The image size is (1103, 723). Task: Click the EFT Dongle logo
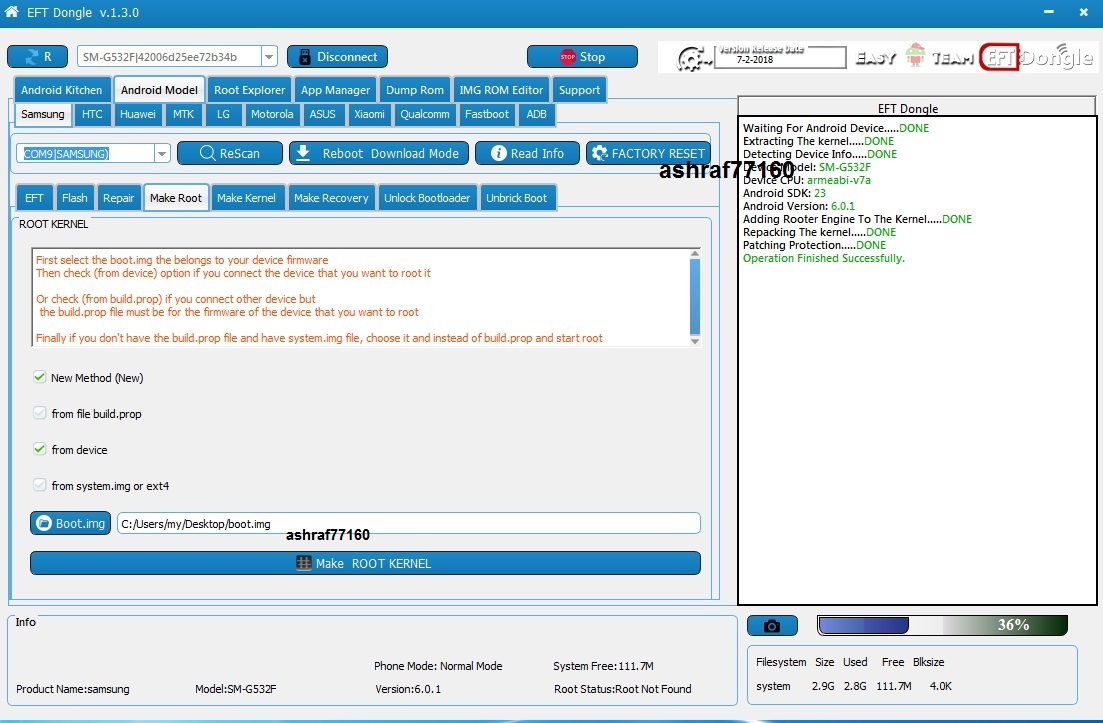(x=1037, y=57)
